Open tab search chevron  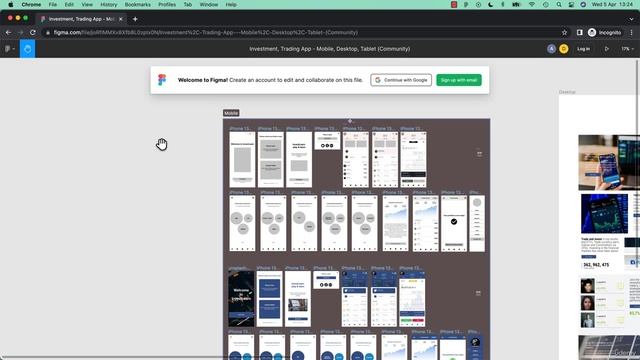click(631, 19)
